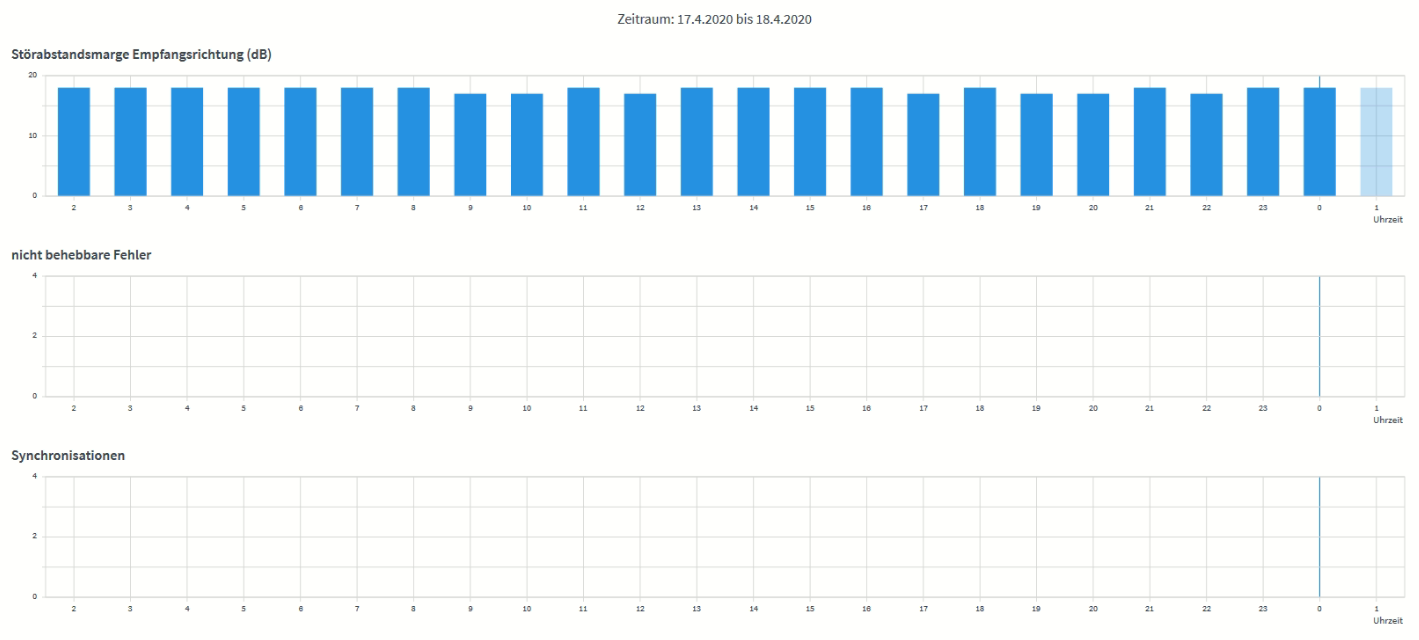1419x640 pixels.
Task: Click the Störabstandsmarge Empfangsrichtung (dB) heading
Action: coord(141,54)
